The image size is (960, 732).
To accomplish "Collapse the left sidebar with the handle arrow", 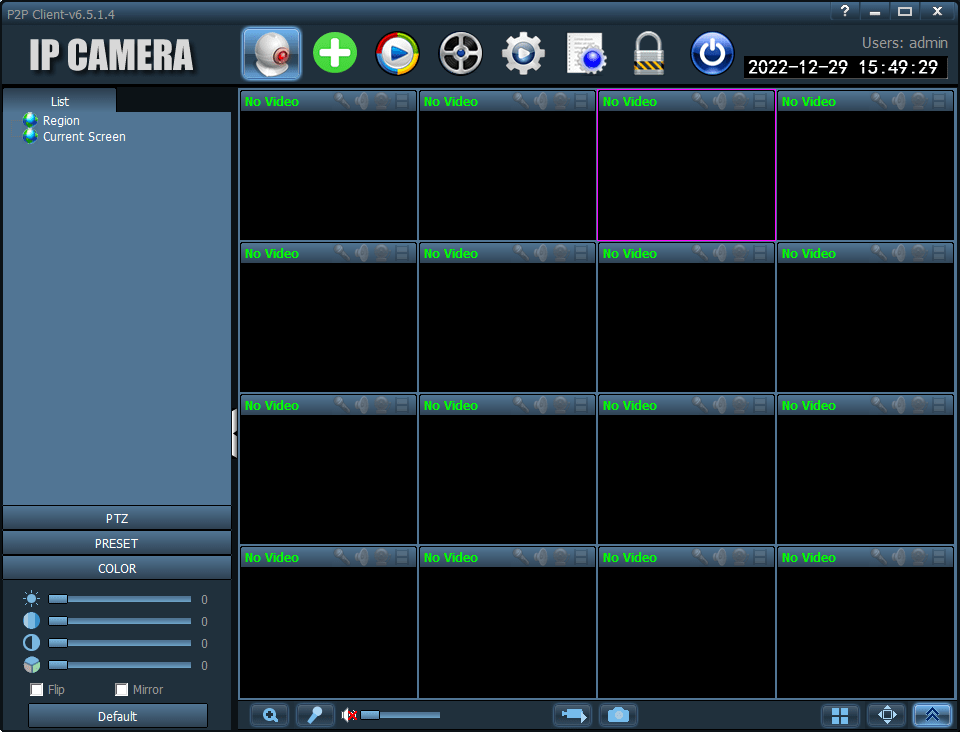I will [234, 433].
